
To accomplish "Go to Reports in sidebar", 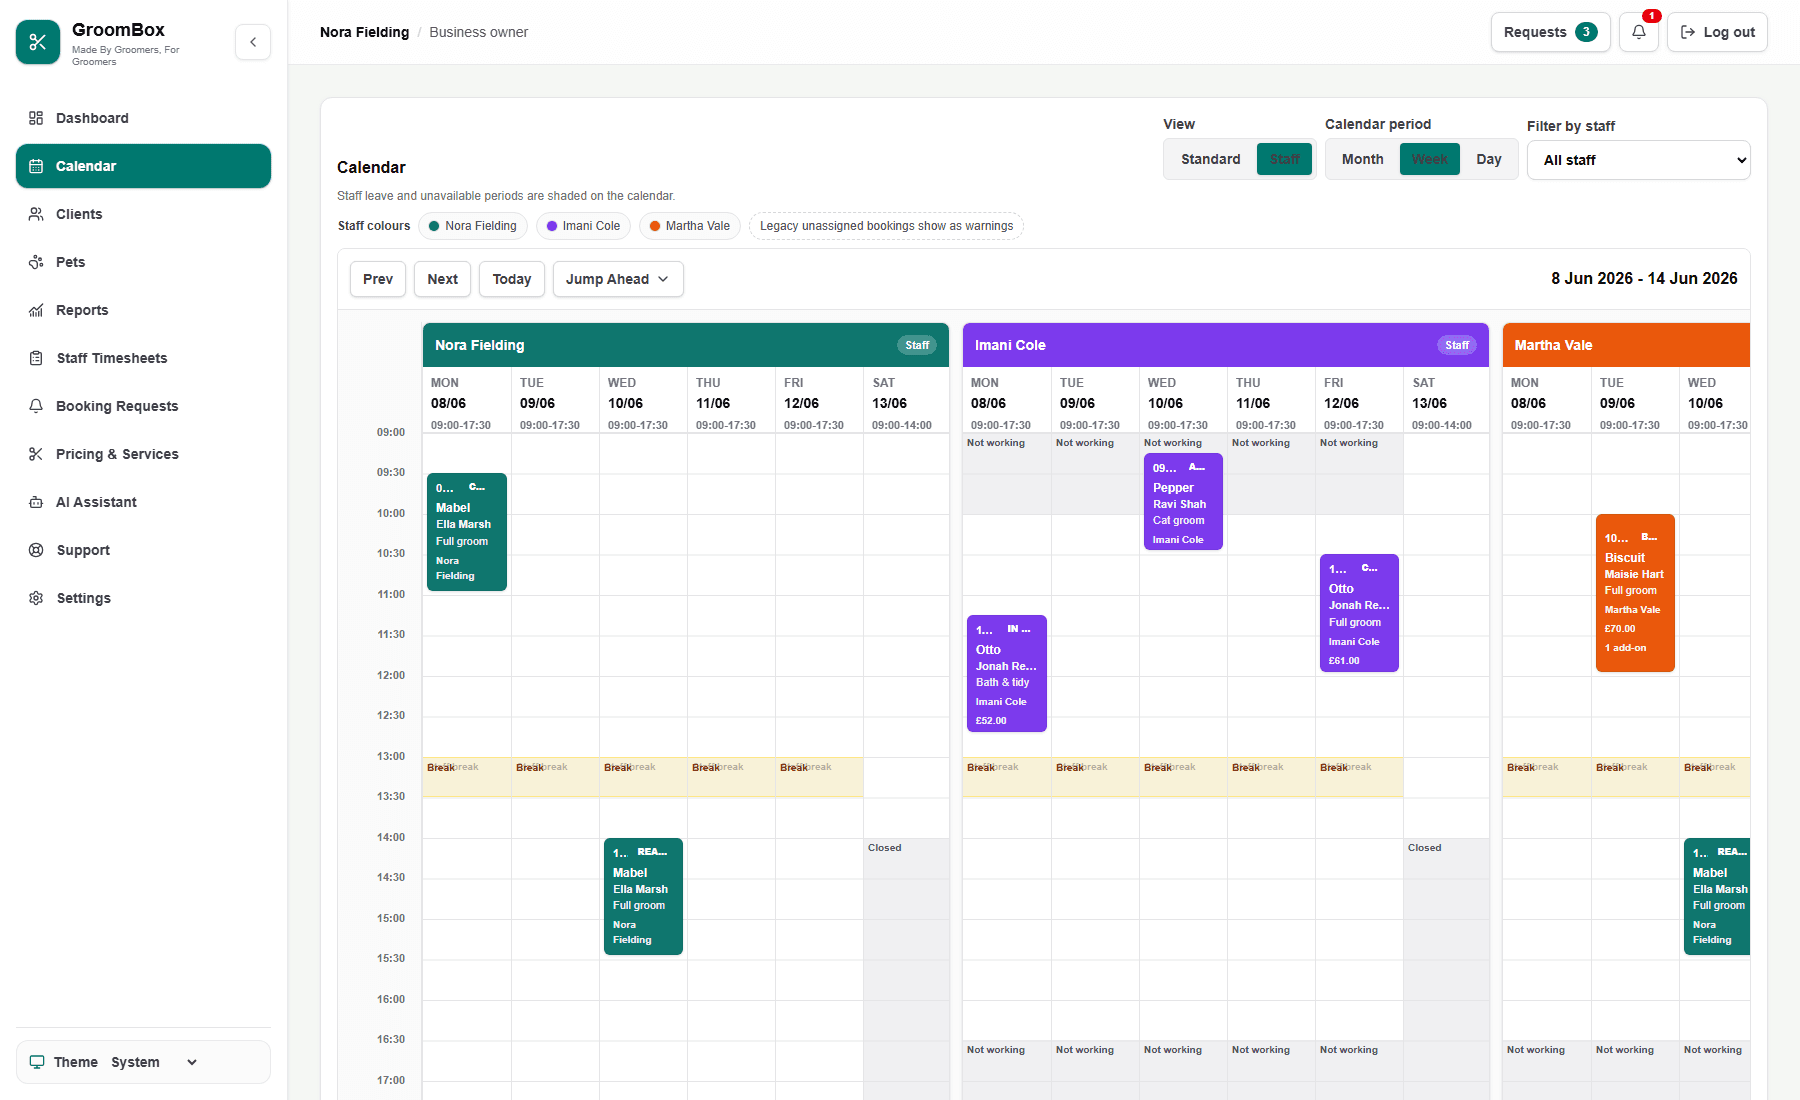I will [x=143, y=310].
